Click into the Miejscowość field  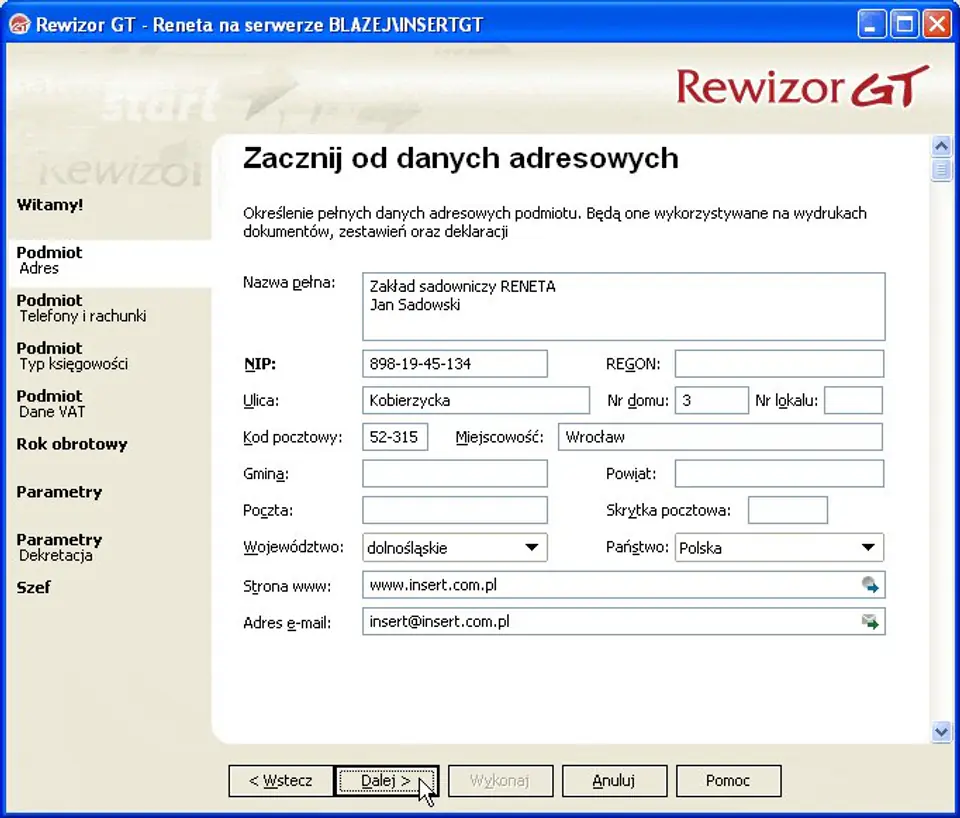[x=721, y=437]
